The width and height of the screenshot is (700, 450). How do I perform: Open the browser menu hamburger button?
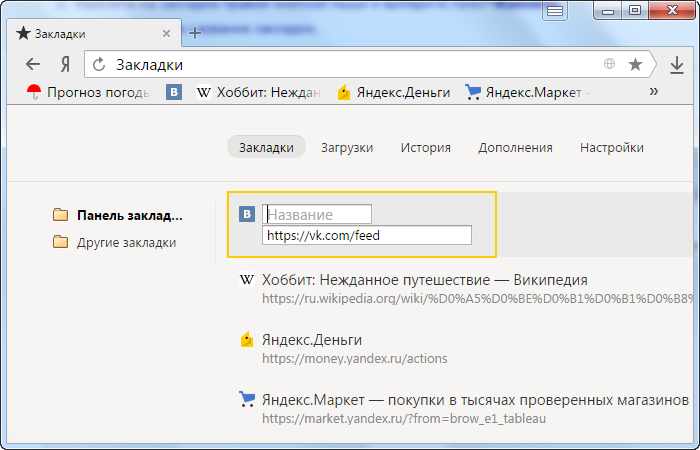pyautogui.click(x=555, y=11)
